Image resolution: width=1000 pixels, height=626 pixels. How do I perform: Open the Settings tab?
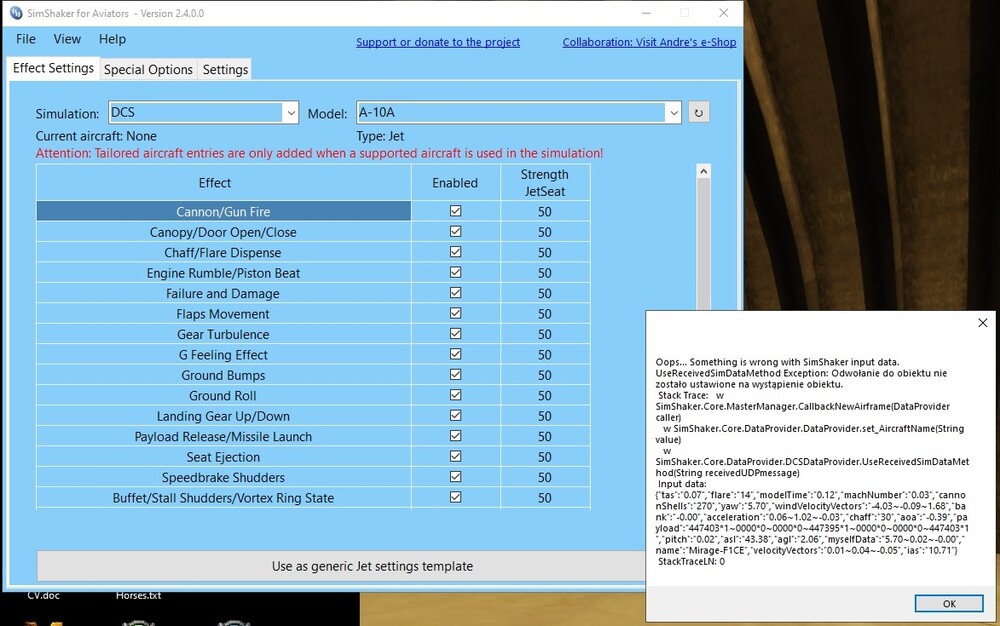click(225, 69)
